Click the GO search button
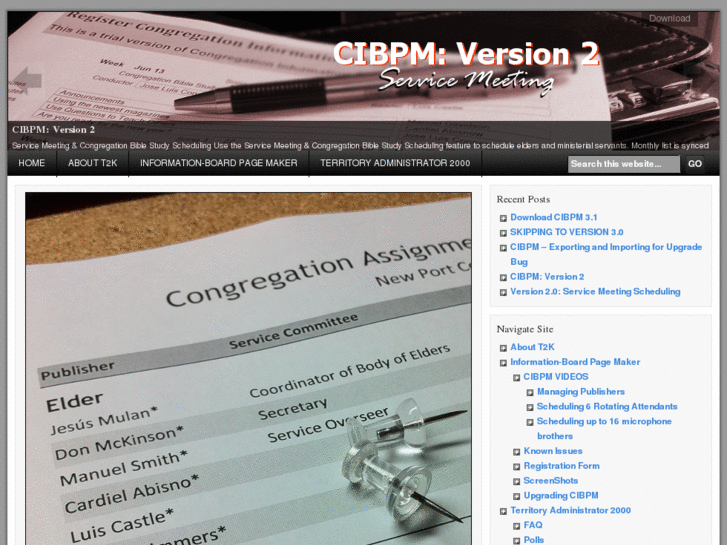This screenshot has height=545, width=727. [x=695, y=164]
